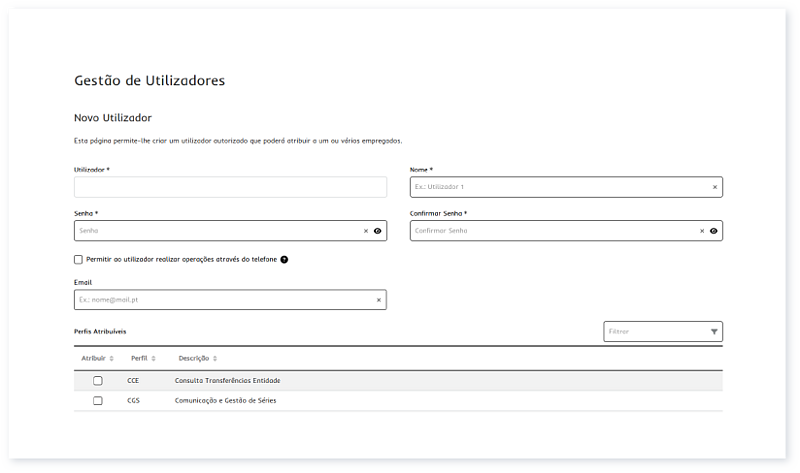Show the Senha password via eye icon
Screen dimensions: 800x473
[378, 231]
